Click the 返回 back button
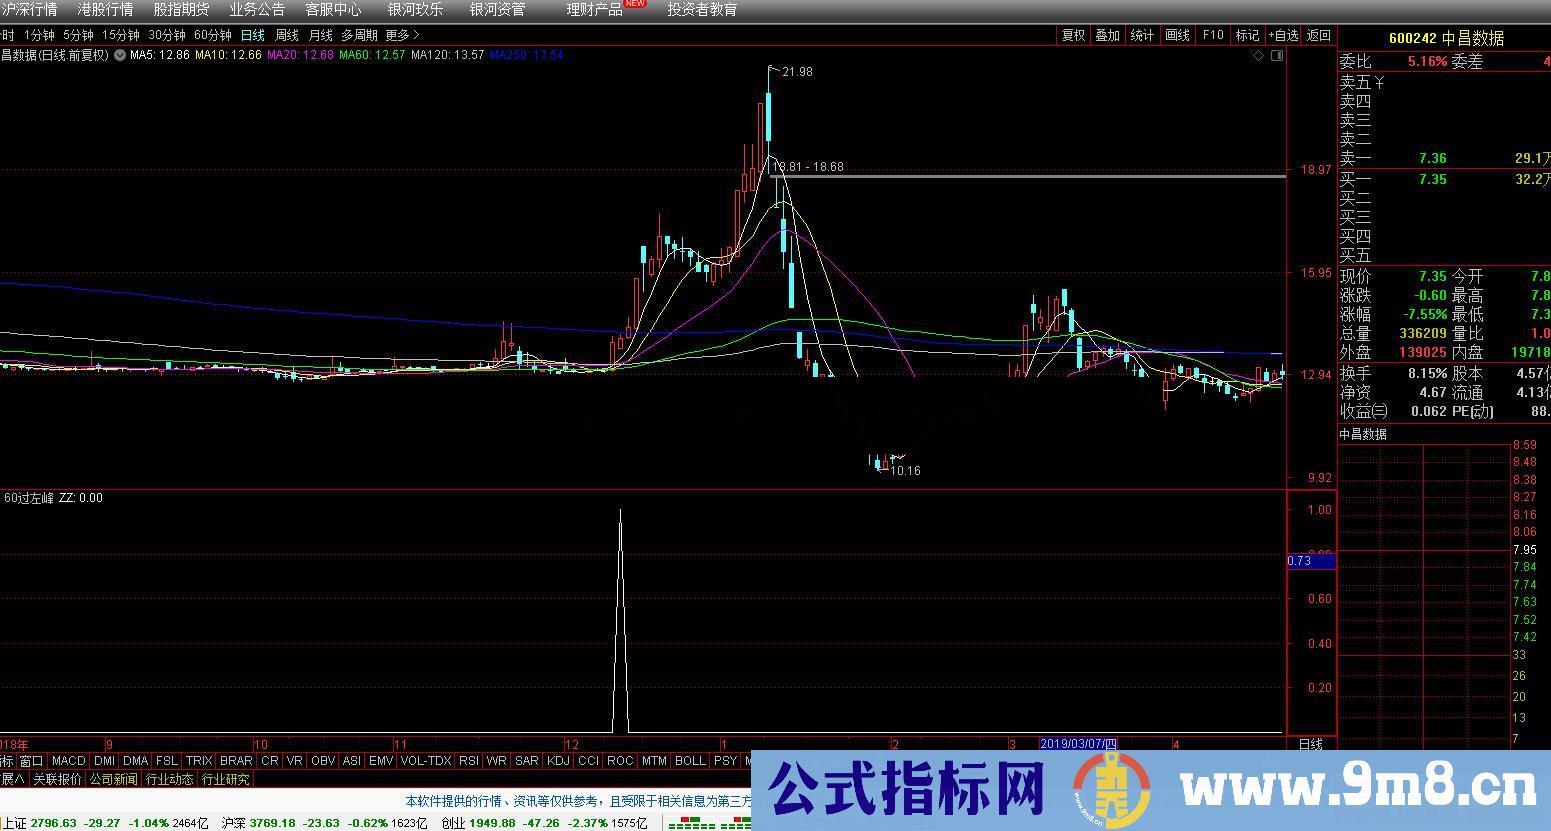The image size is (1551, 831). 1319,35
